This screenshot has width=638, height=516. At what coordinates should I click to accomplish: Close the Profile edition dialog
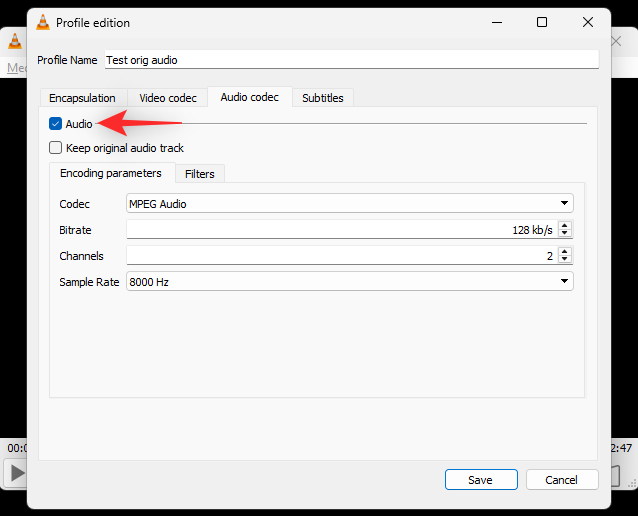coord(588,22)
